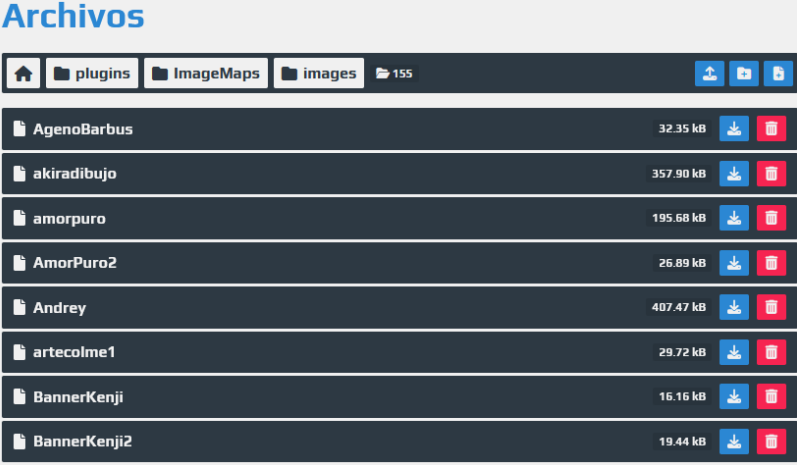Open the upload file button
This screenshot has height=465, width=797.
pos(710,74)
